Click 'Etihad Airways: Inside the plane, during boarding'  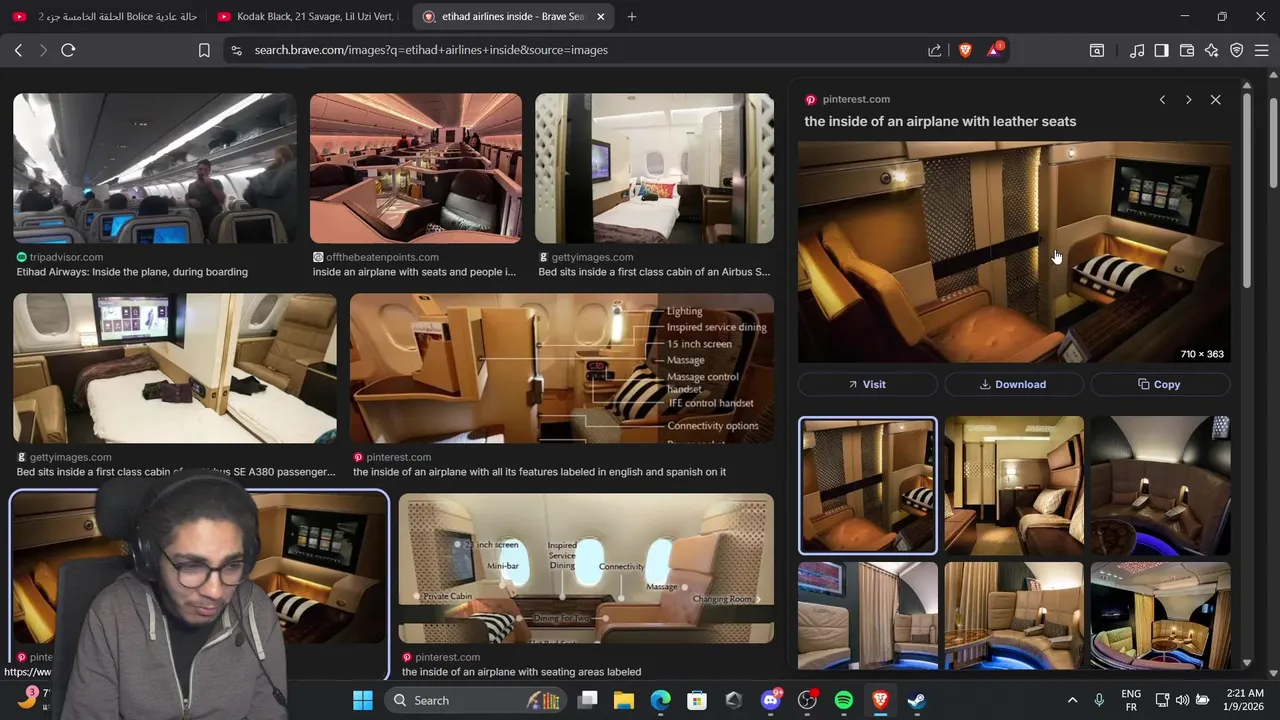coord(132,272)
